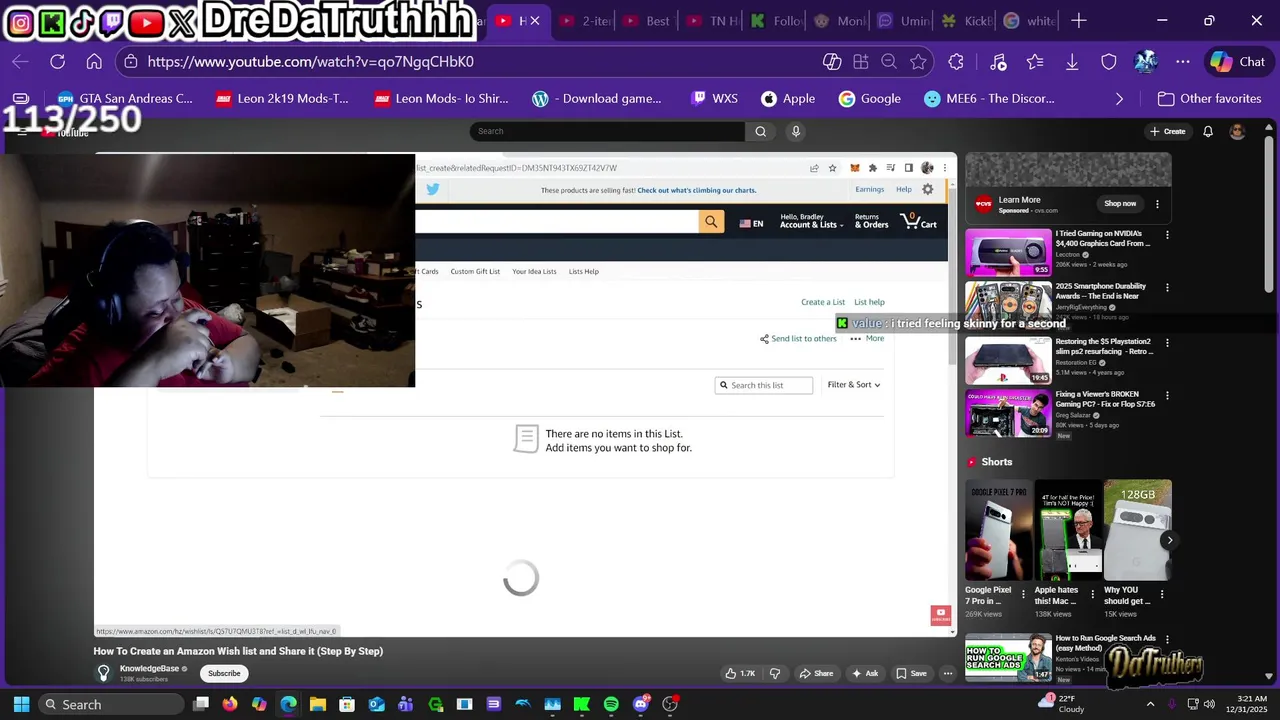Save the video to a playlist

(x=911, y=673)
